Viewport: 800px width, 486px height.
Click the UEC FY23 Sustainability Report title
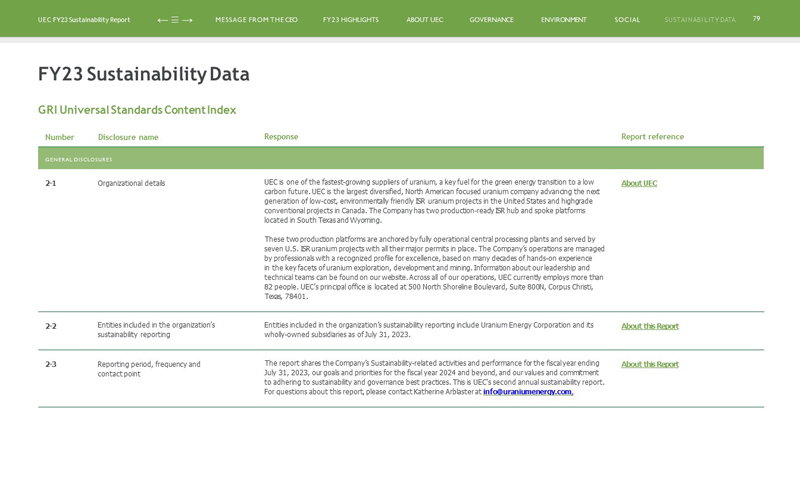click(x=84, y=20)
